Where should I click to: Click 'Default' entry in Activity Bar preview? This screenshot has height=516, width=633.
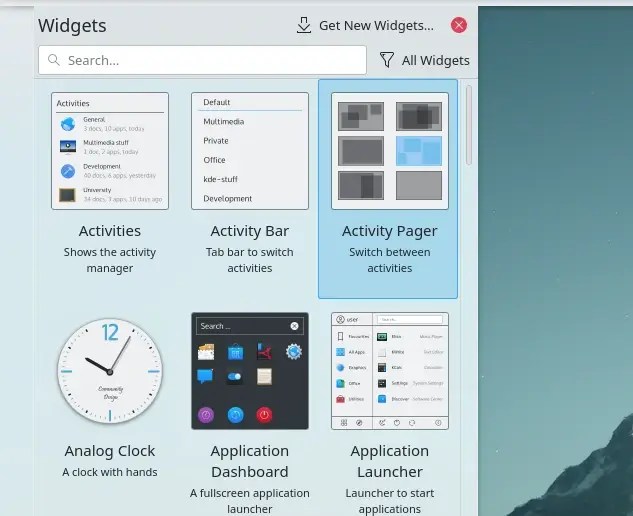pyautogui.click(x=217, y=102)
